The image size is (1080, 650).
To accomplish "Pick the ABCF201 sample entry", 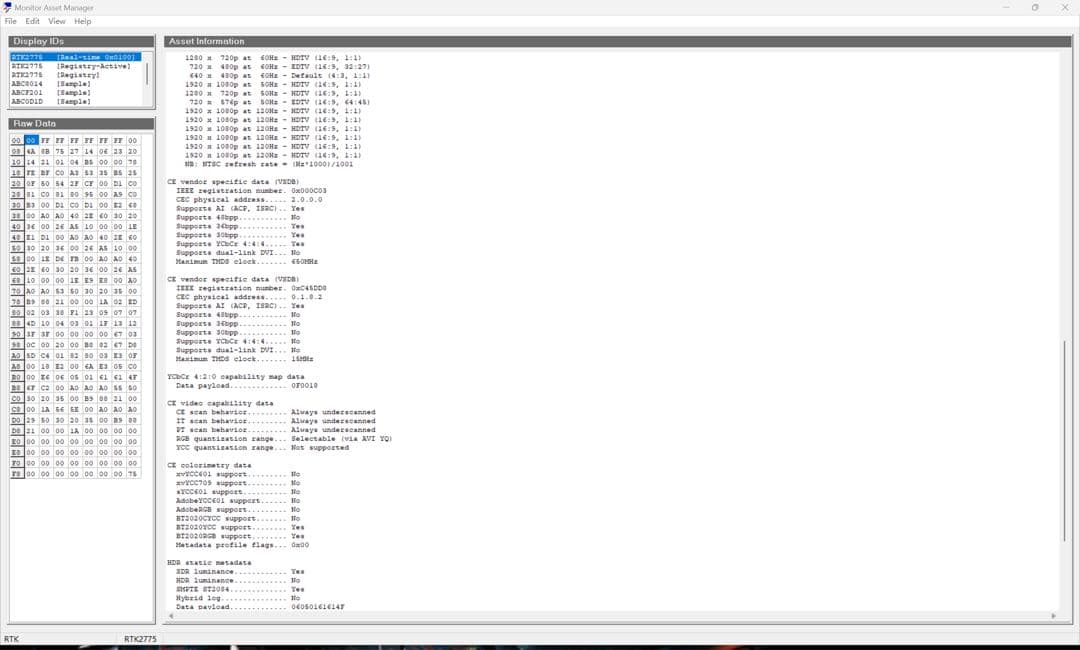I will [51, 93].
